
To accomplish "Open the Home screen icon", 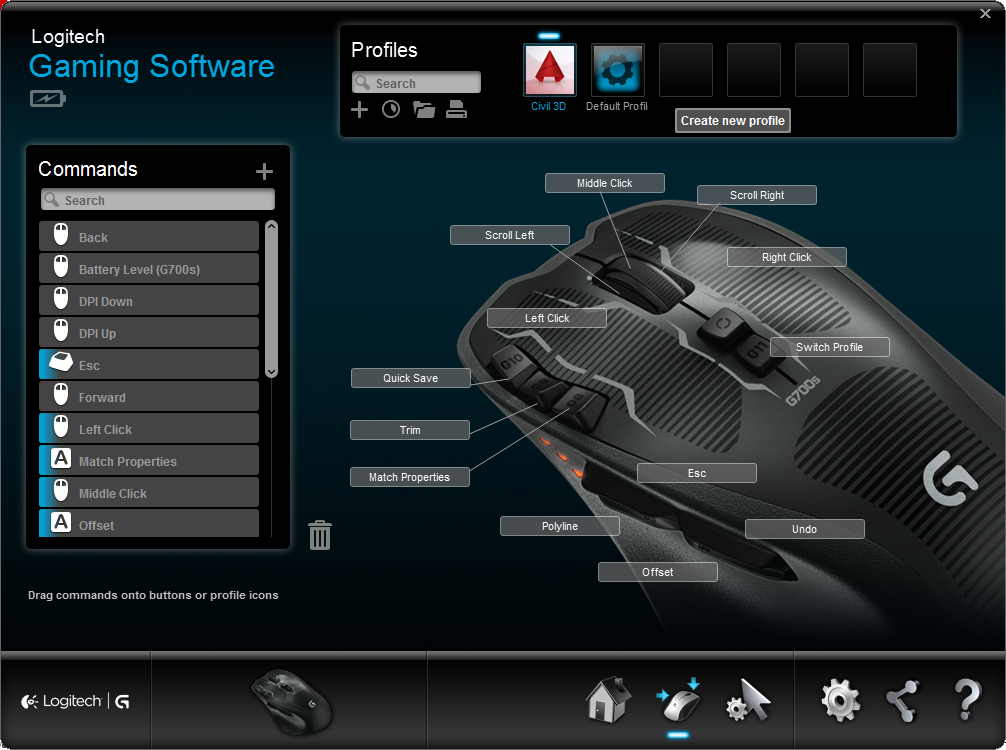I will (x=608, y=701).
